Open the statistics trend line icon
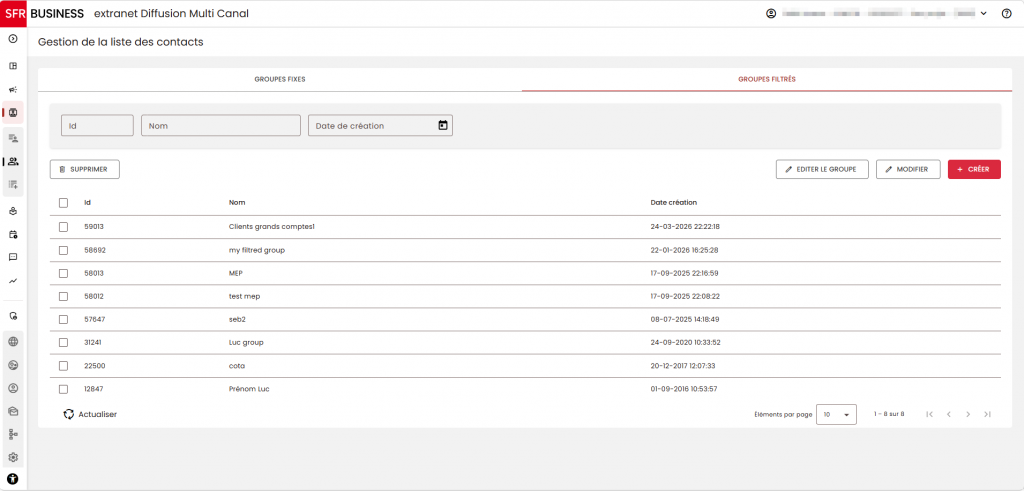1024x491 pixels. click(x=13, y=281)
